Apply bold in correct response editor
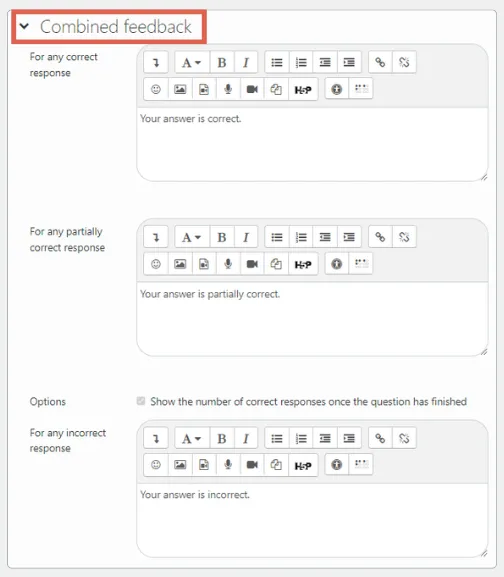Screen dimensions: 504x577 [x=222, y=63]
